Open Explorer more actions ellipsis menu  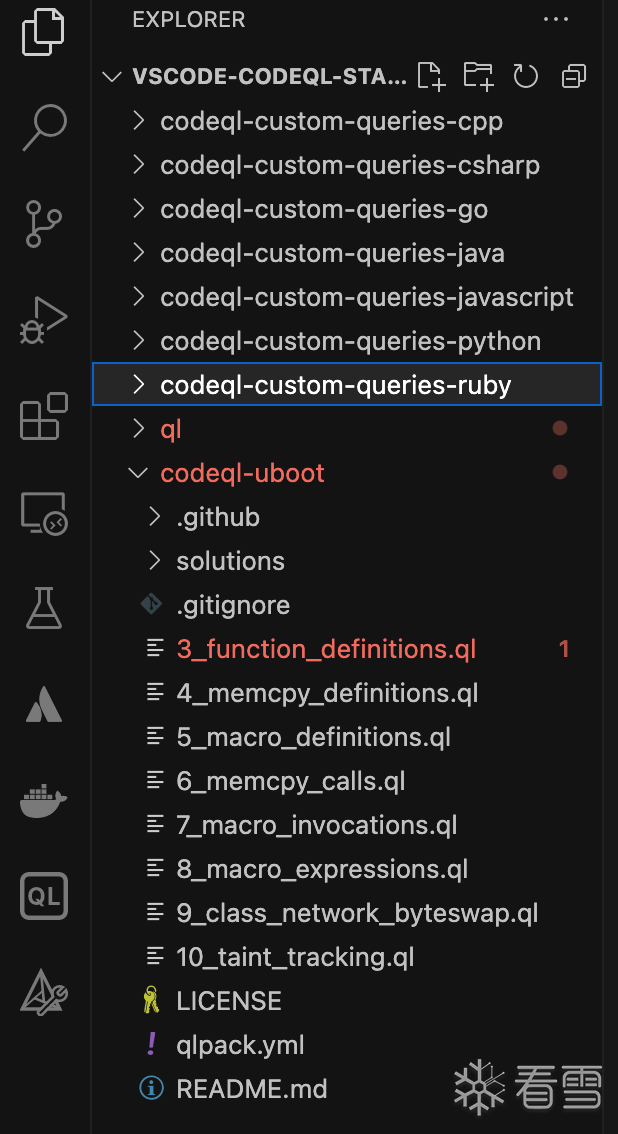click(555, 19)
